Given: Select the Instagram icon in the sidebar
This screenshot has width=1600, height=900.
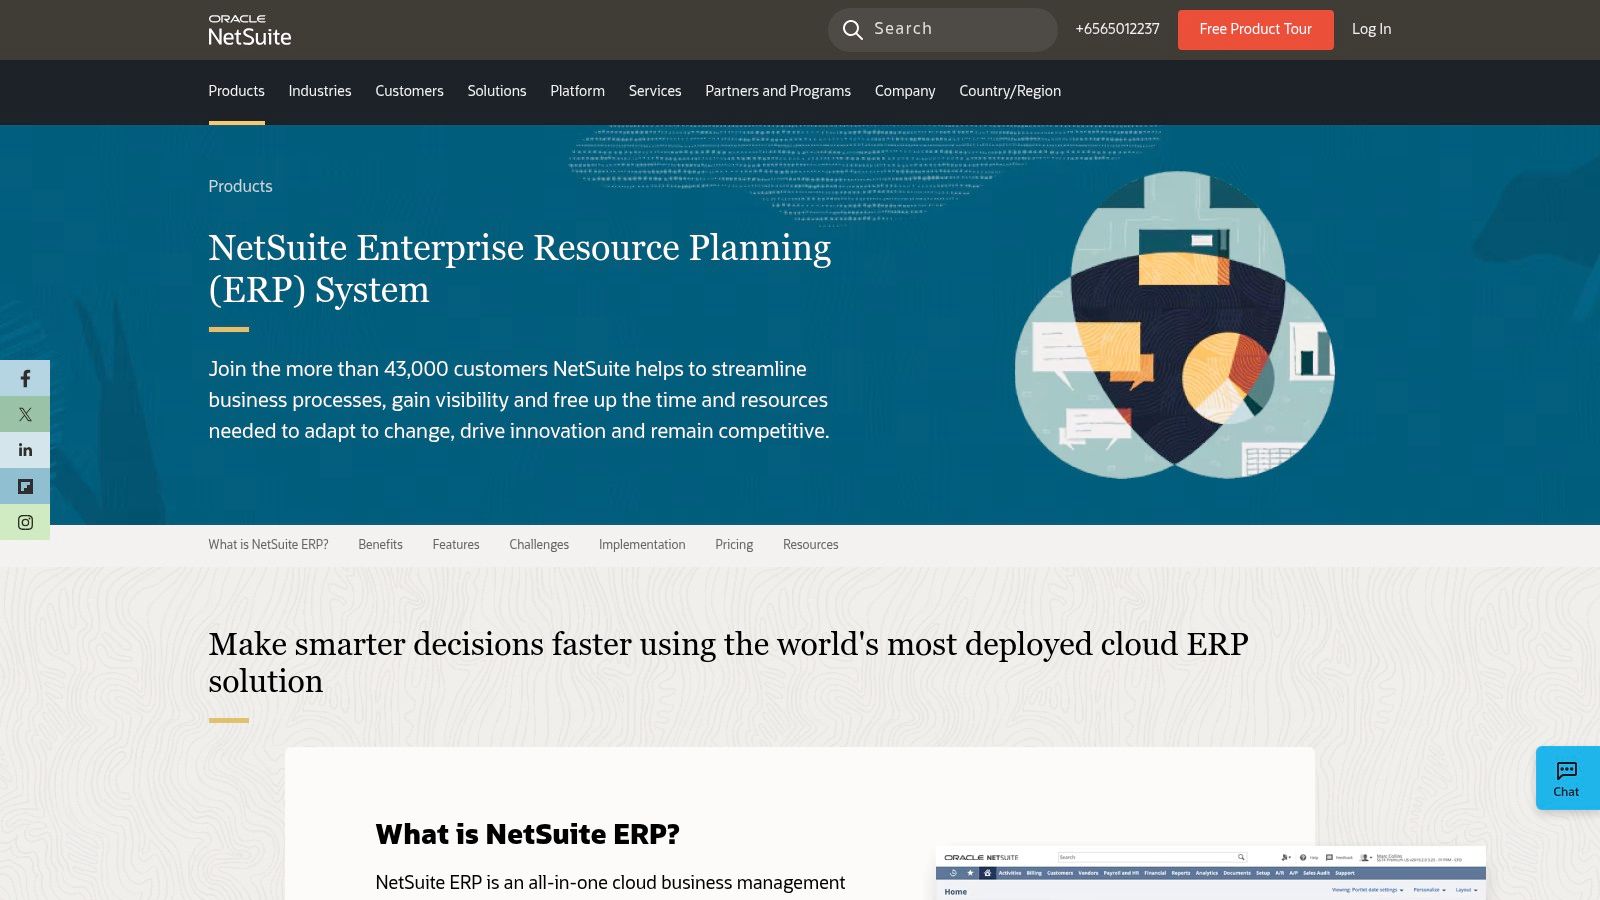Looking at the screenshot, I should pos(24,521).
